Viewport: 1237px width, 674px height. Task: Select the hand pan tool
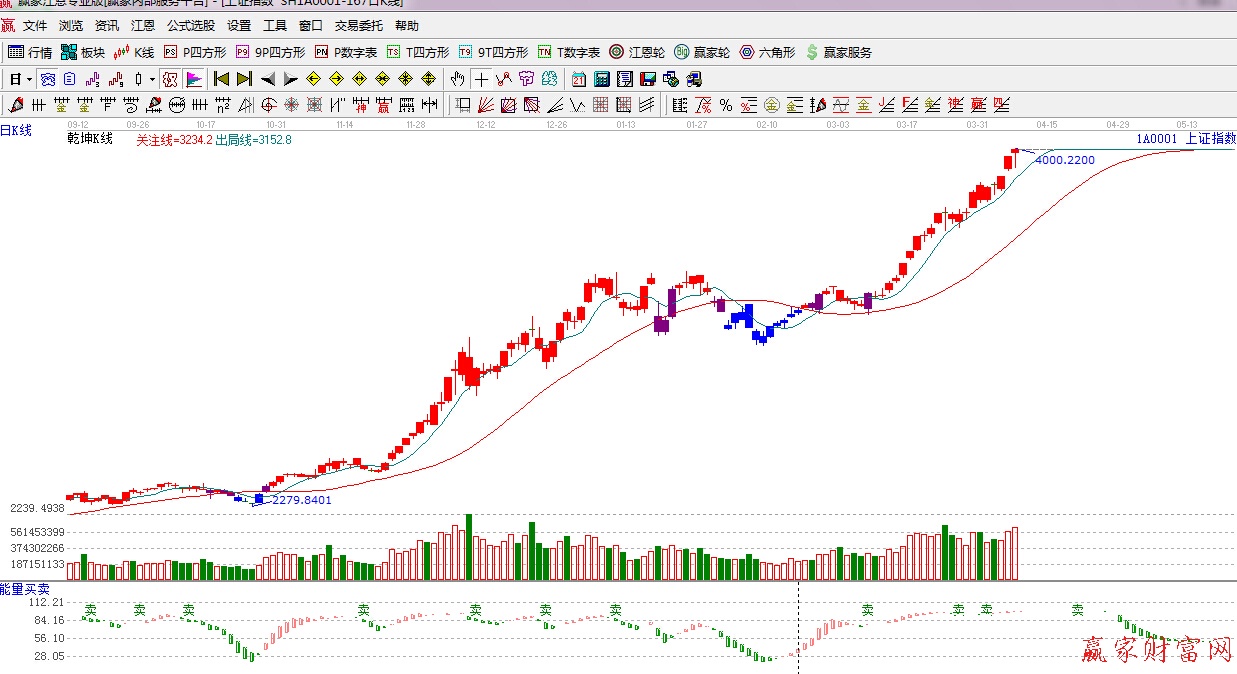coord(457,79)
